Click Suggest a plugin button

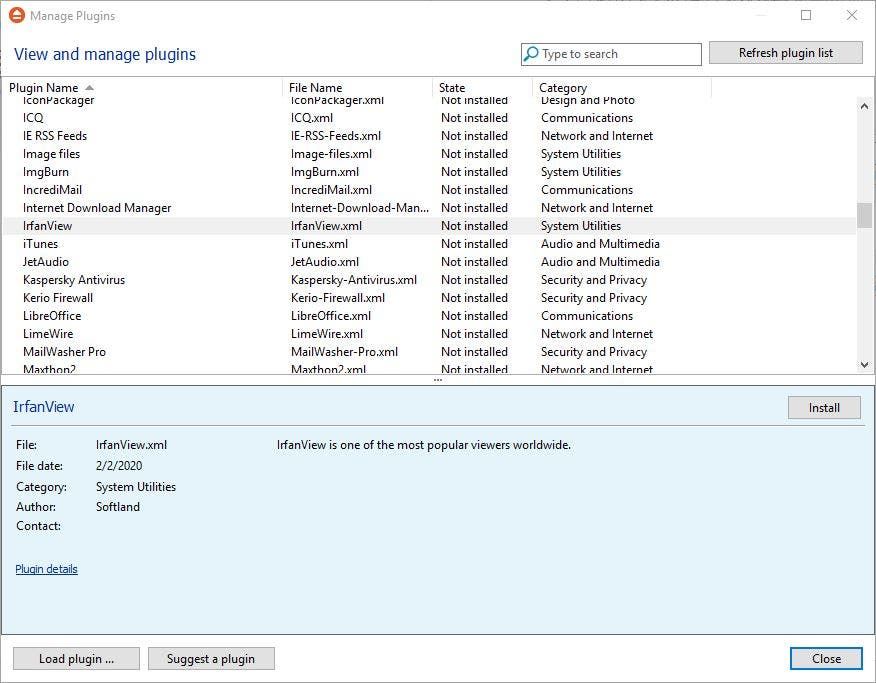211,658
